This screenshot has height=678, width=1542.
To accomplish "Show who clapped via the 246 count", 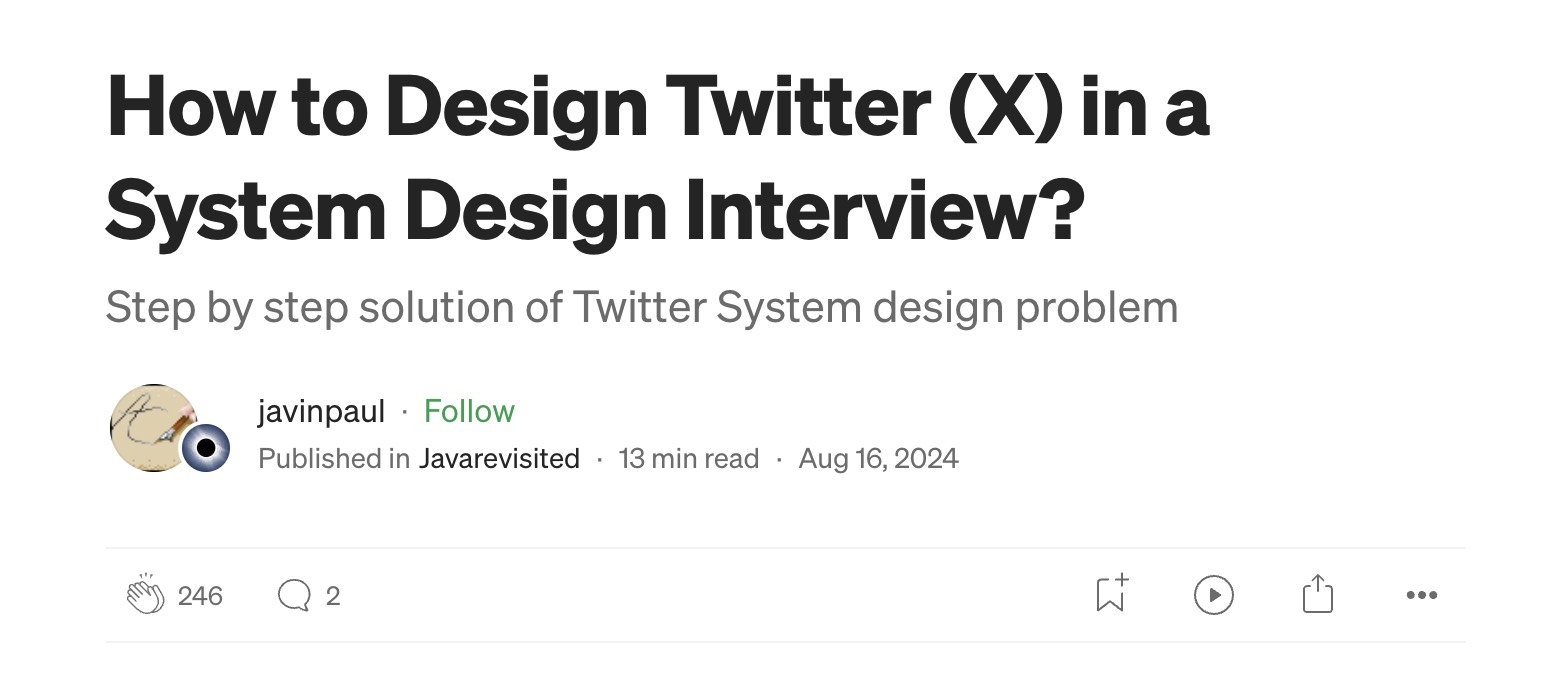I will point(200,596).
